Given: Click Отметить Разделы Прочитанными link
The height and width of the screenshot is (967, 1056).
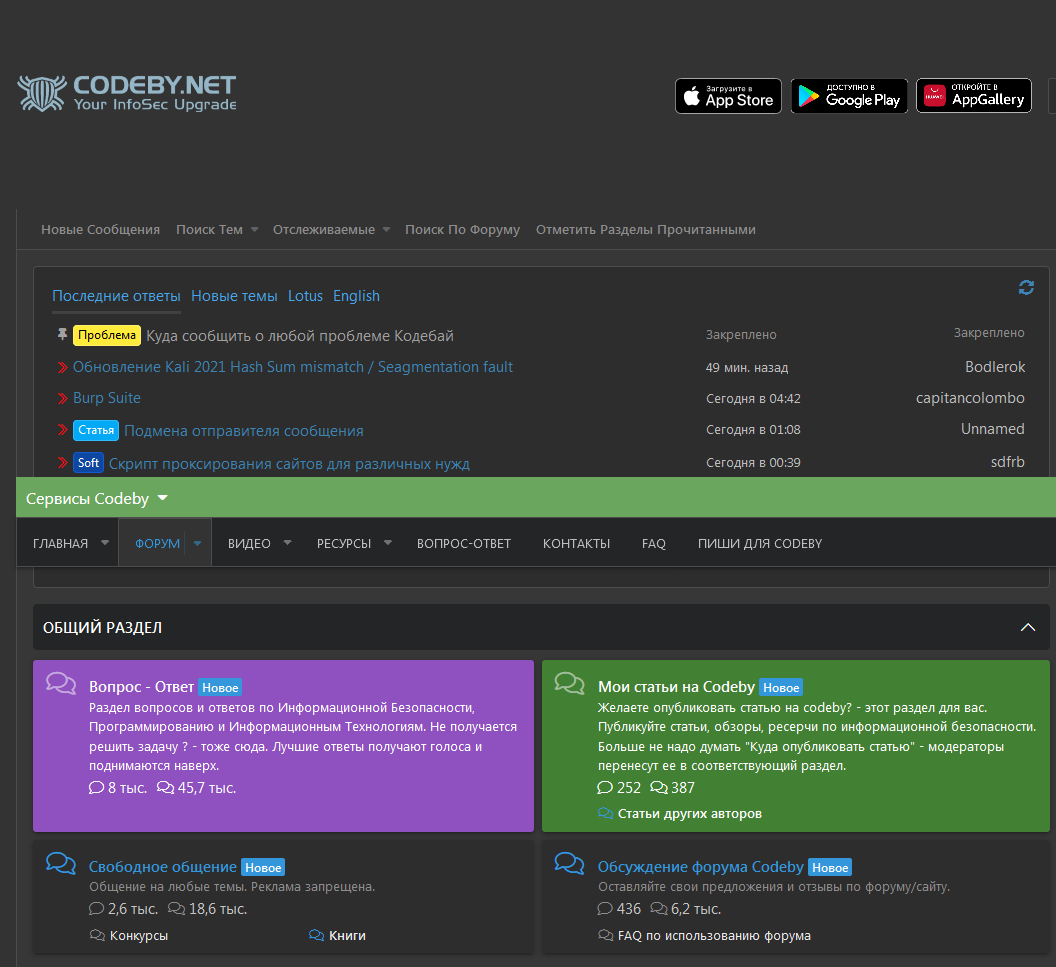Looking at the screenshot, I should pyautogui.click(x=645, y=230).
